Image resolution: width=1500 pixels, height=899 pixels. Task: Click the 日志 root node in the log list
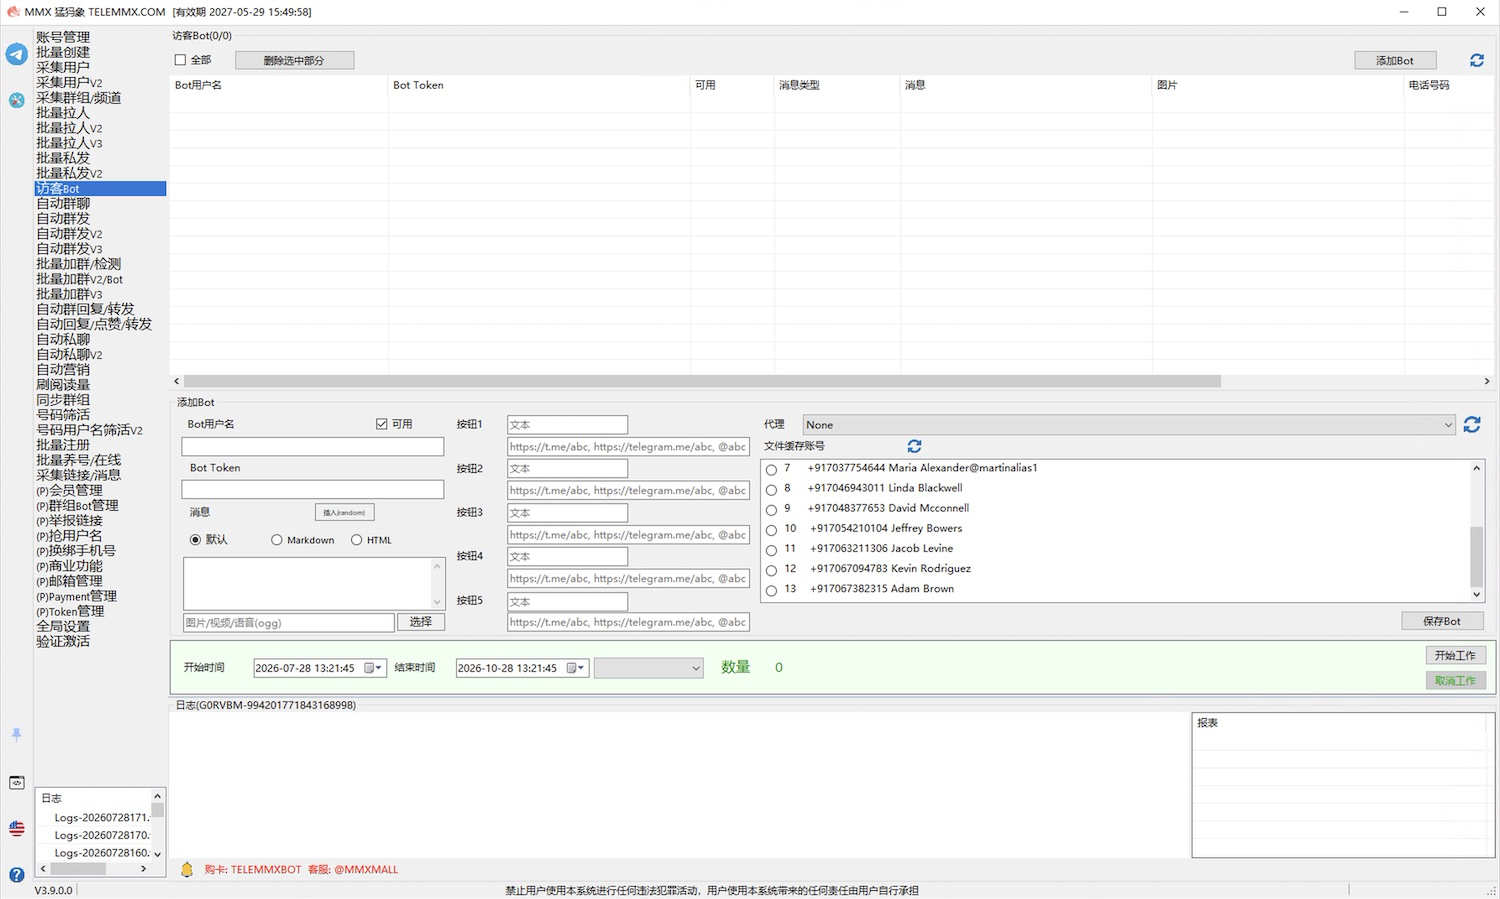click(51, 798)
